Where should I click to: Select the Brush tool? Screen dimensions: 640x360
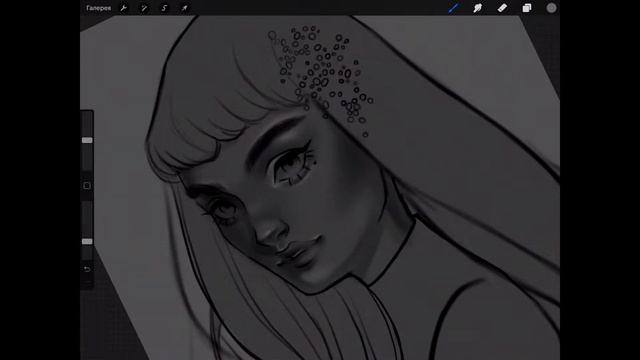tap(453, 8)
